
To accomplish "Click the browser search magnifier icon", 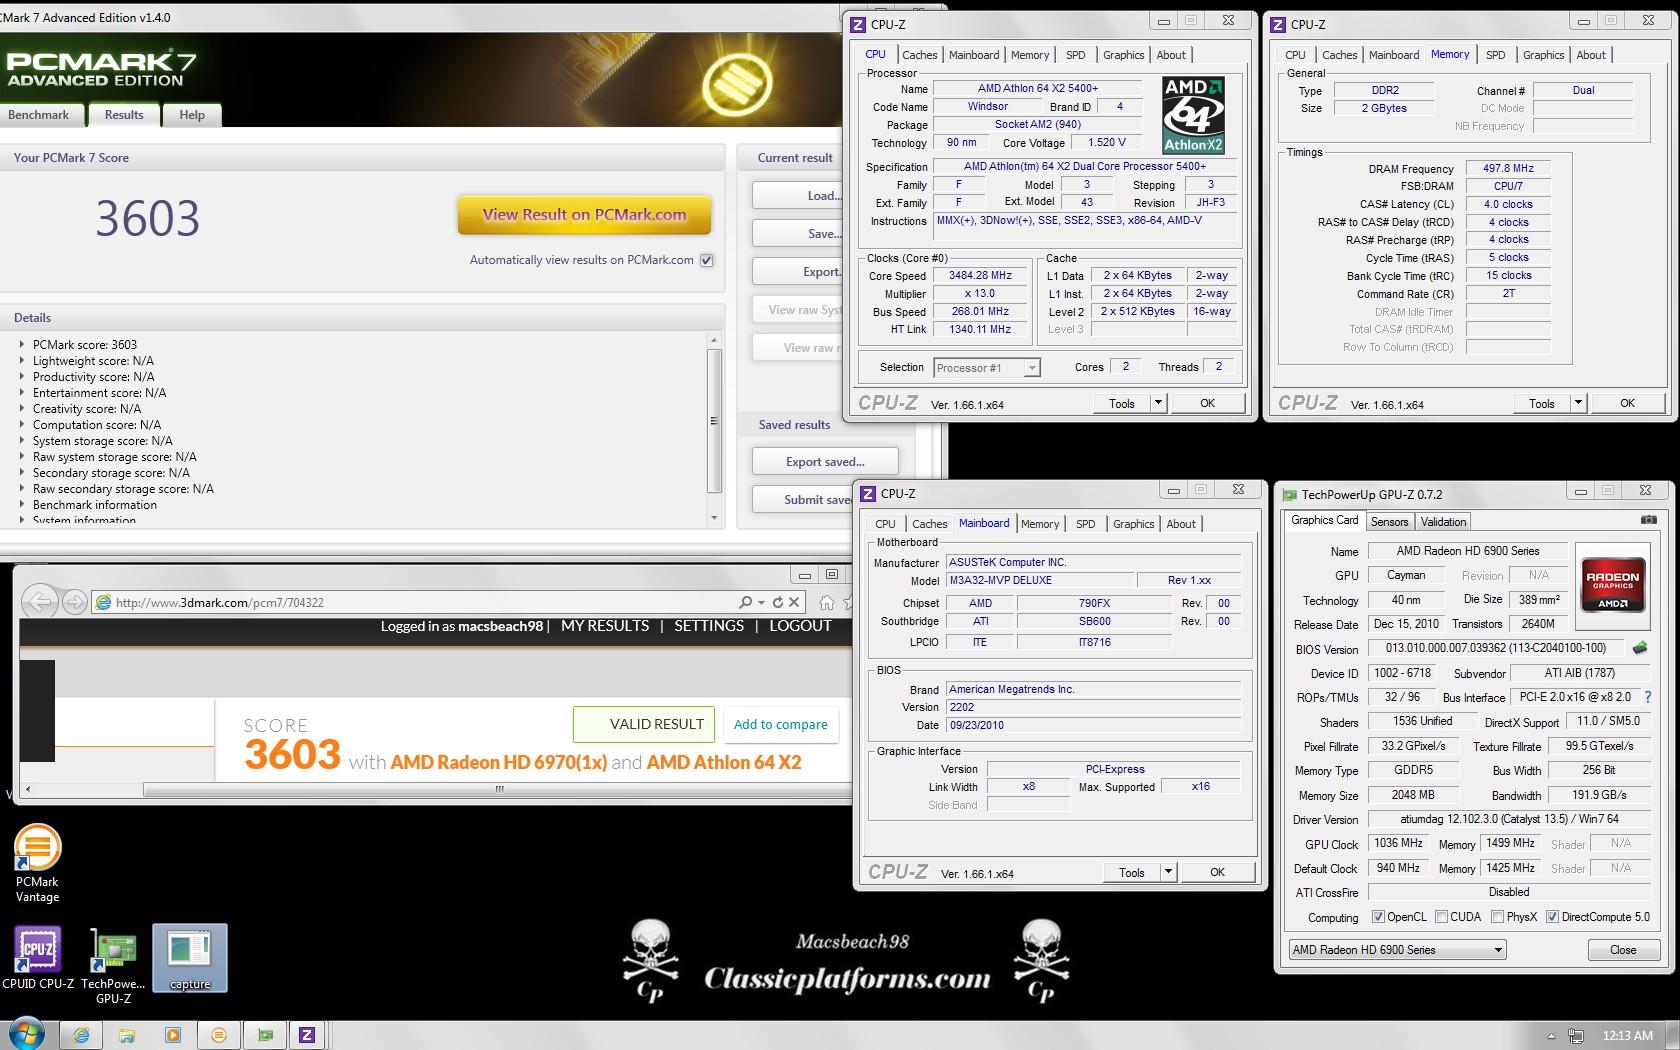I will click(x=746, y=602).
